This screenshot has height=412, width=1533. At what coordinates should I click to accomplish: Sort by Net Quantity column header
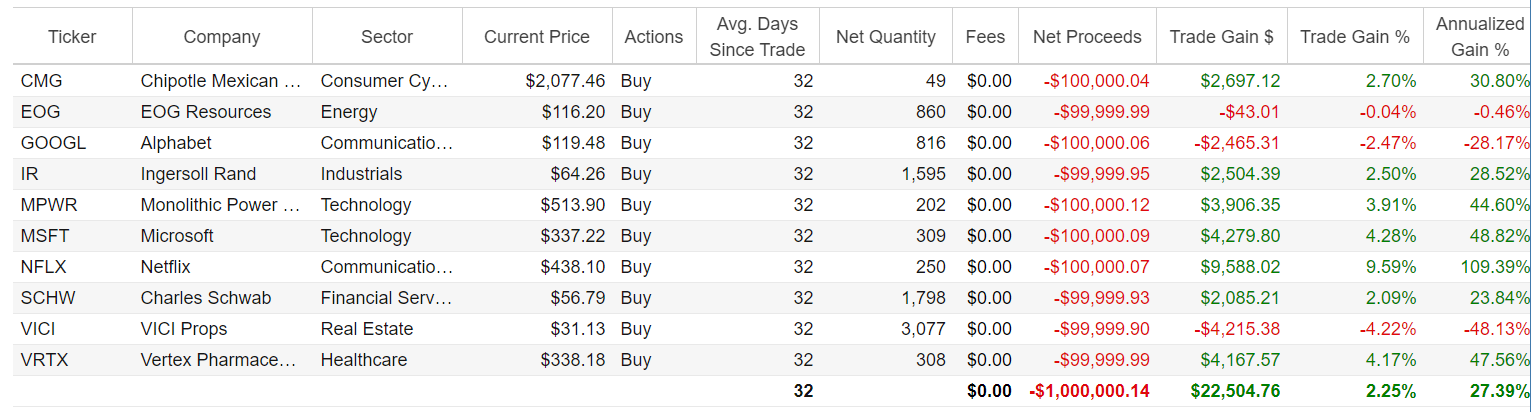click(x=885, y=37)
